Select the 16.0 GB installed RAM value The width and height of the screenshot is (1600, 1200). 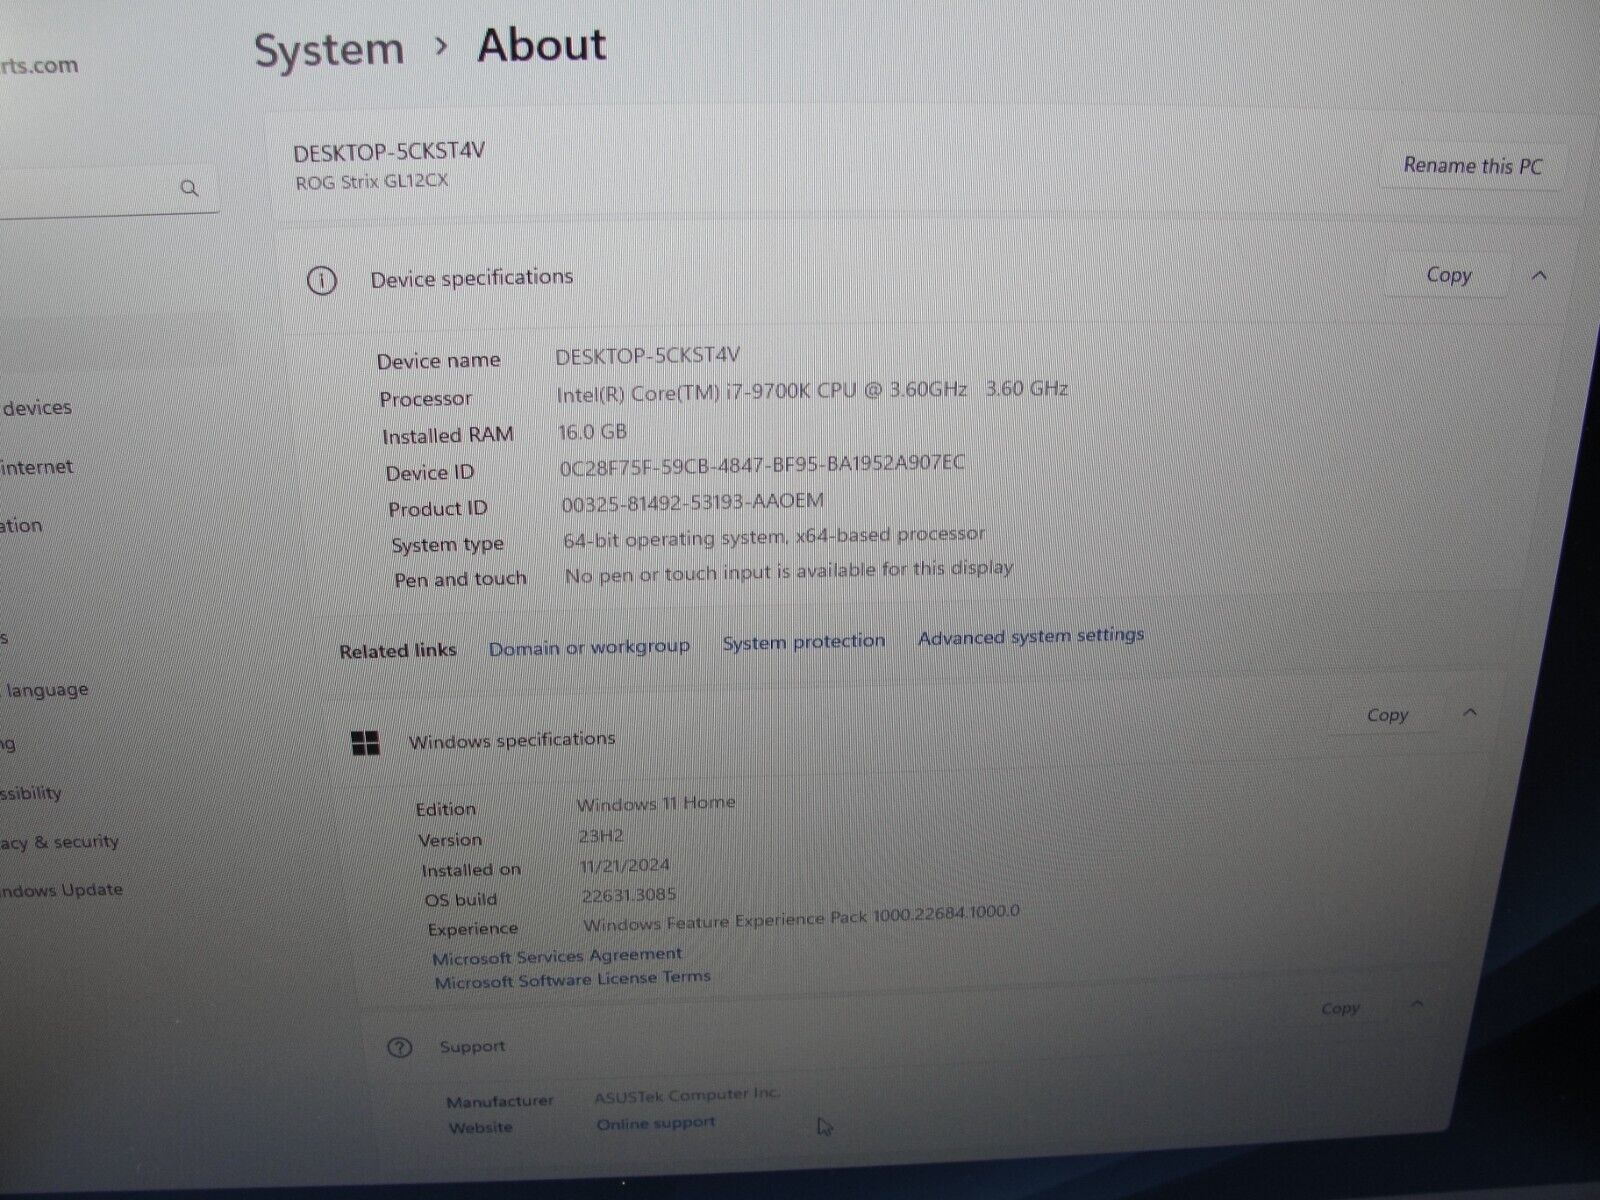592,432
